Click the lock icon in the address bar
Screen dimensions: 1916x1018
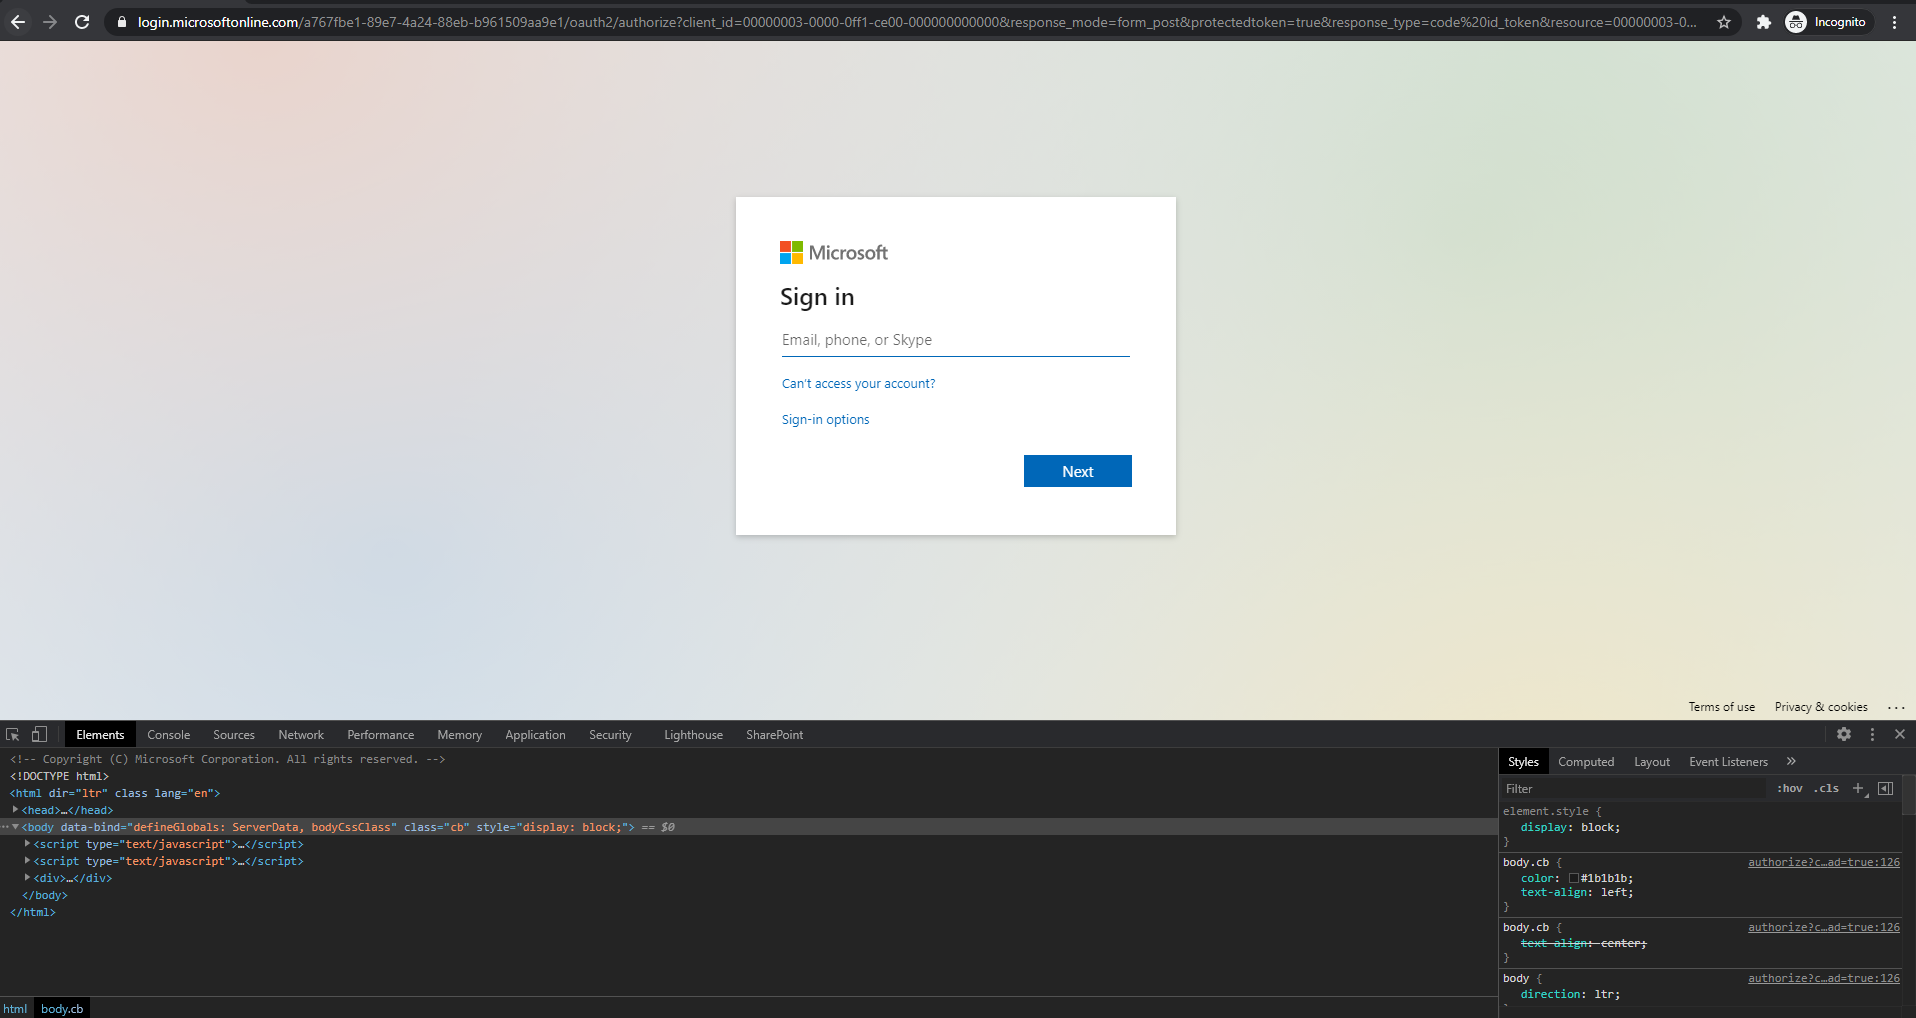click(x=122, y=22)
